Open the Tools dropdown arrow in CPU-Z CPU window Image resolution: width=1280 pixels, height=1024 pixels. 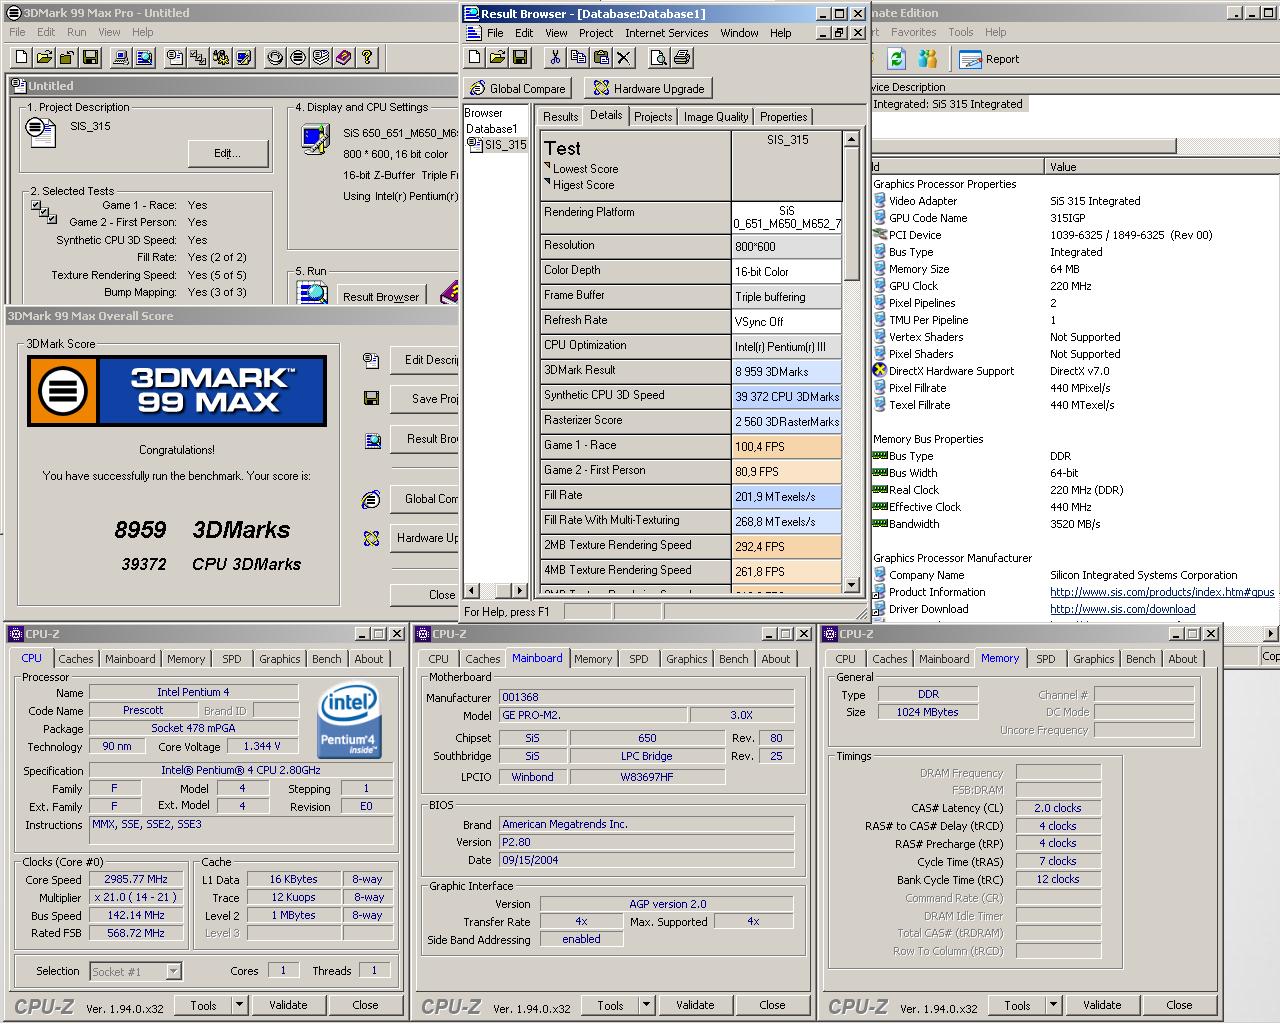click(240, 1005)
